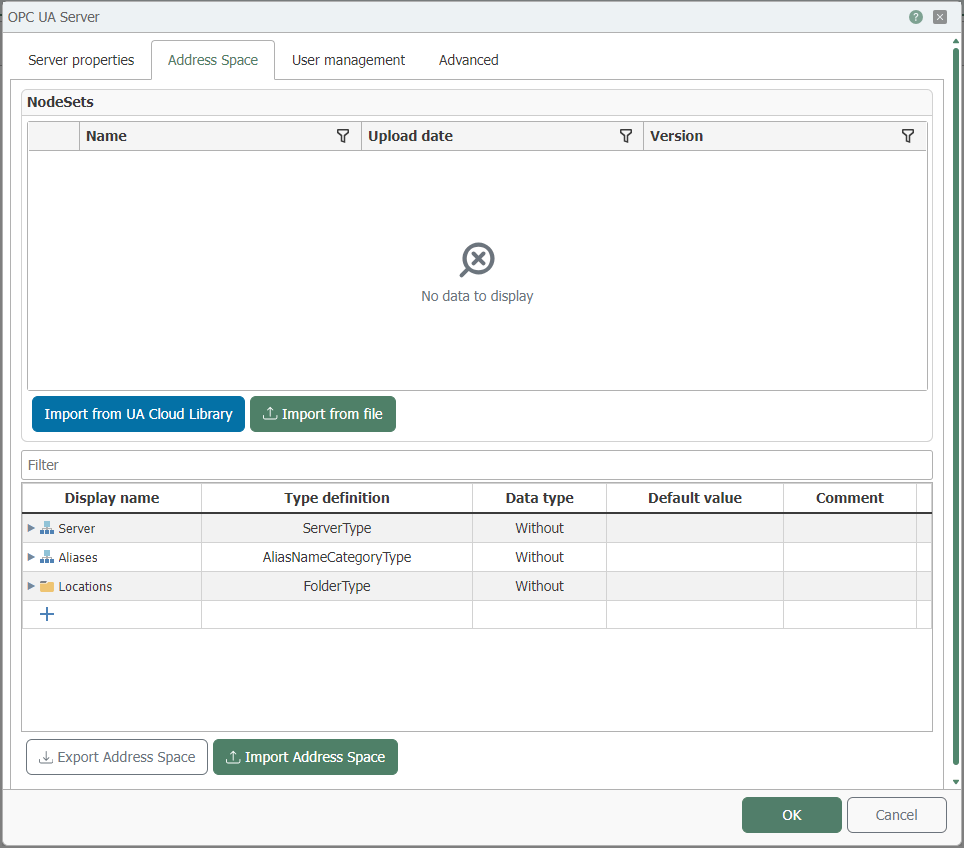Image resolution: width=964 pixels, height=848 pixels.
Task: Click the Default value cell of Server row
Action: click(x=695, y=528)
